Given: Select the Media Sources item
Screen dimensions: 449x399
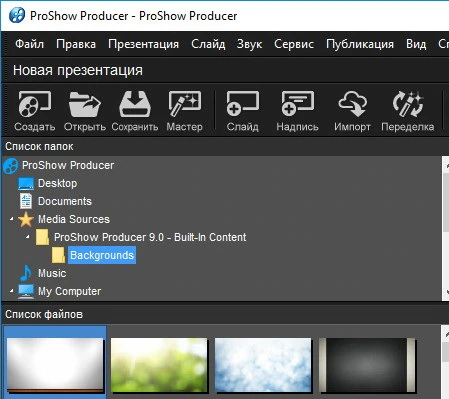Looking at the screenshot, I should click(74, 219).
